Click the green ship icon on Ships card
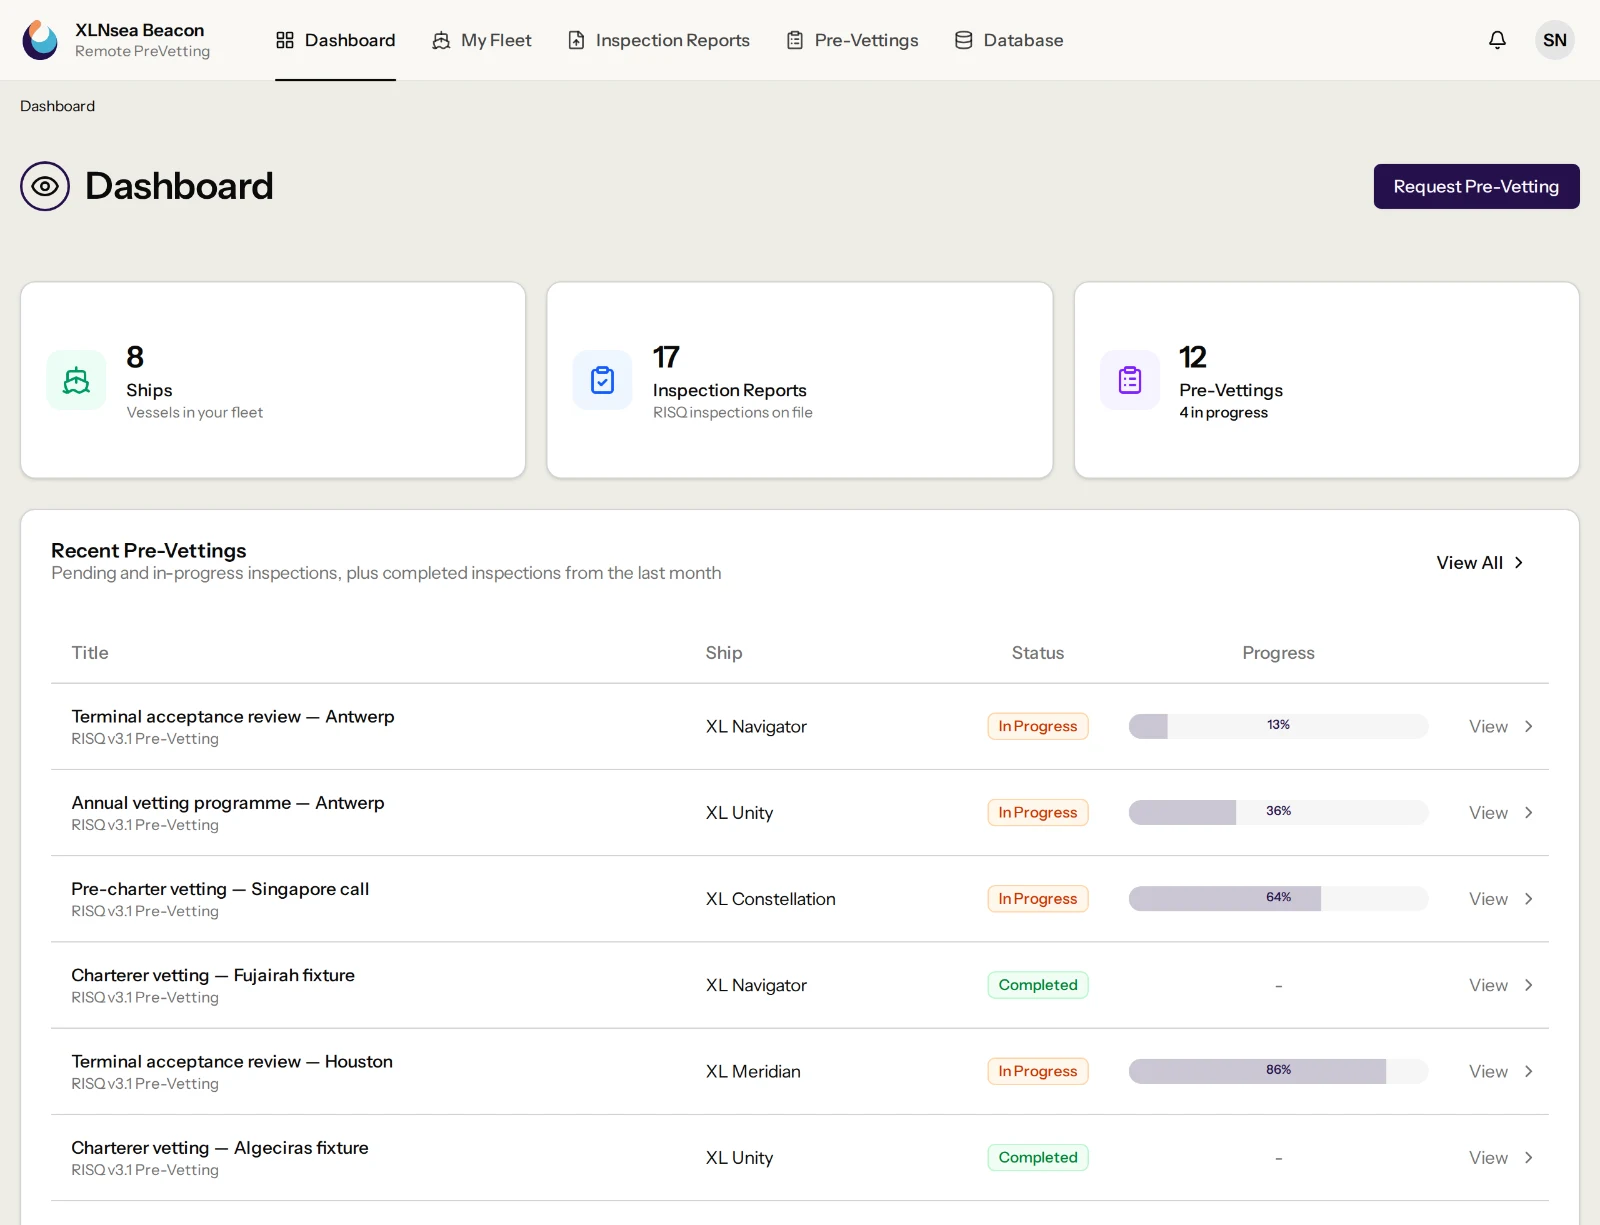1600x1225 pixels. coord(76,380)
